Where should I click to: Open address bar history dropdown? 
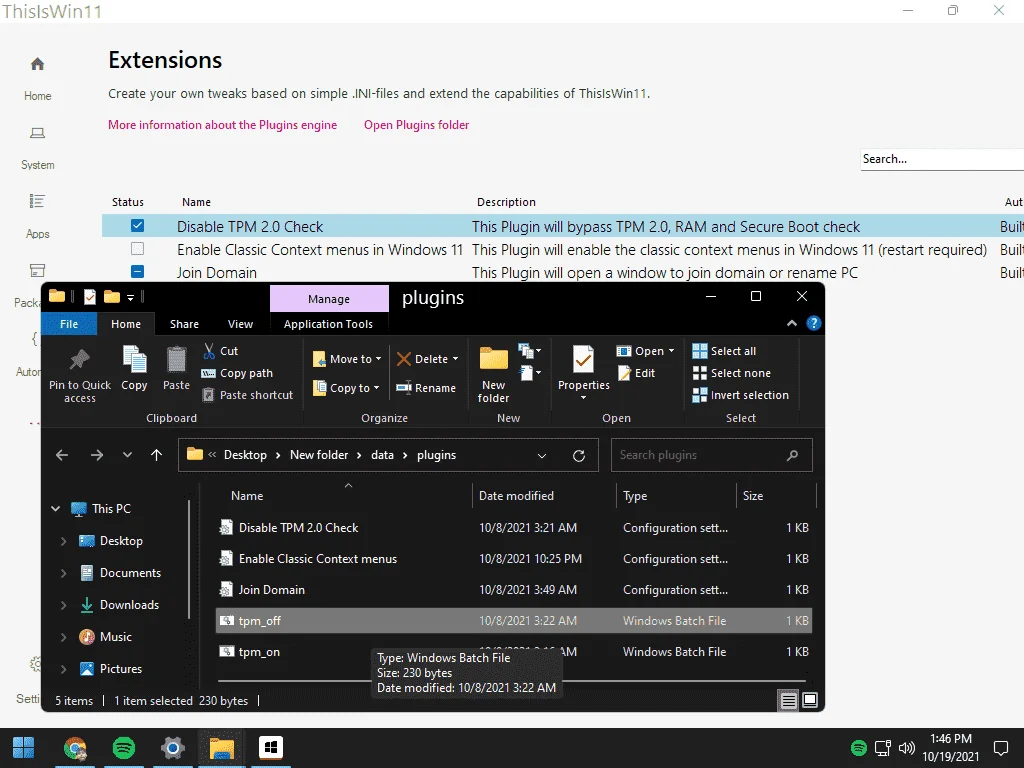point(541,456)
